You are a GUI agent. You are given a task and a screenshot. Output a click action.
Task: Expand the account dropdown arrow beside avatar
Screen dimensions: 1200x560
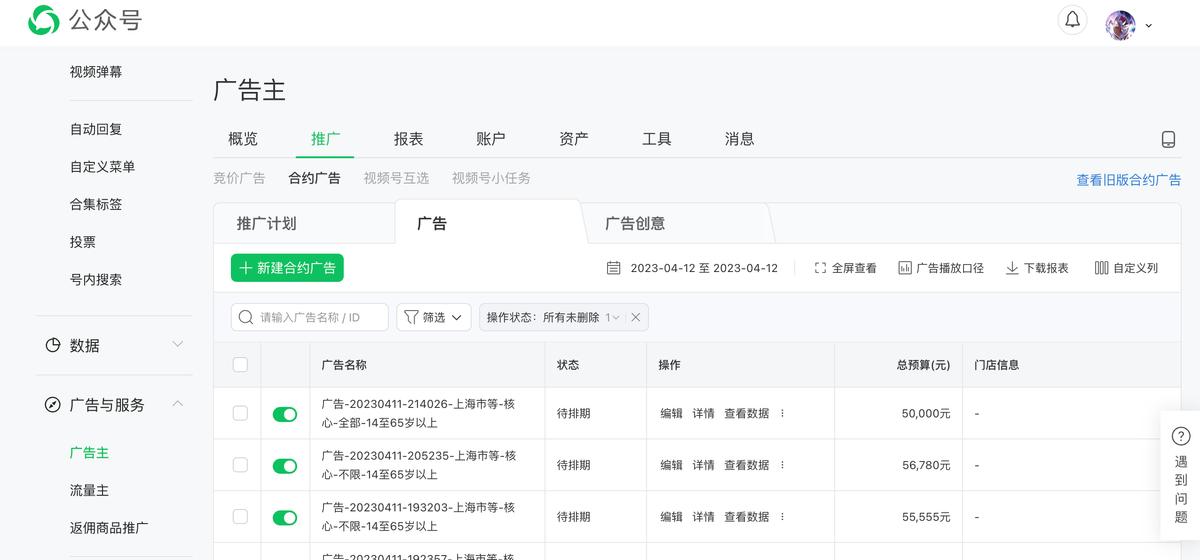[1148, 26]
